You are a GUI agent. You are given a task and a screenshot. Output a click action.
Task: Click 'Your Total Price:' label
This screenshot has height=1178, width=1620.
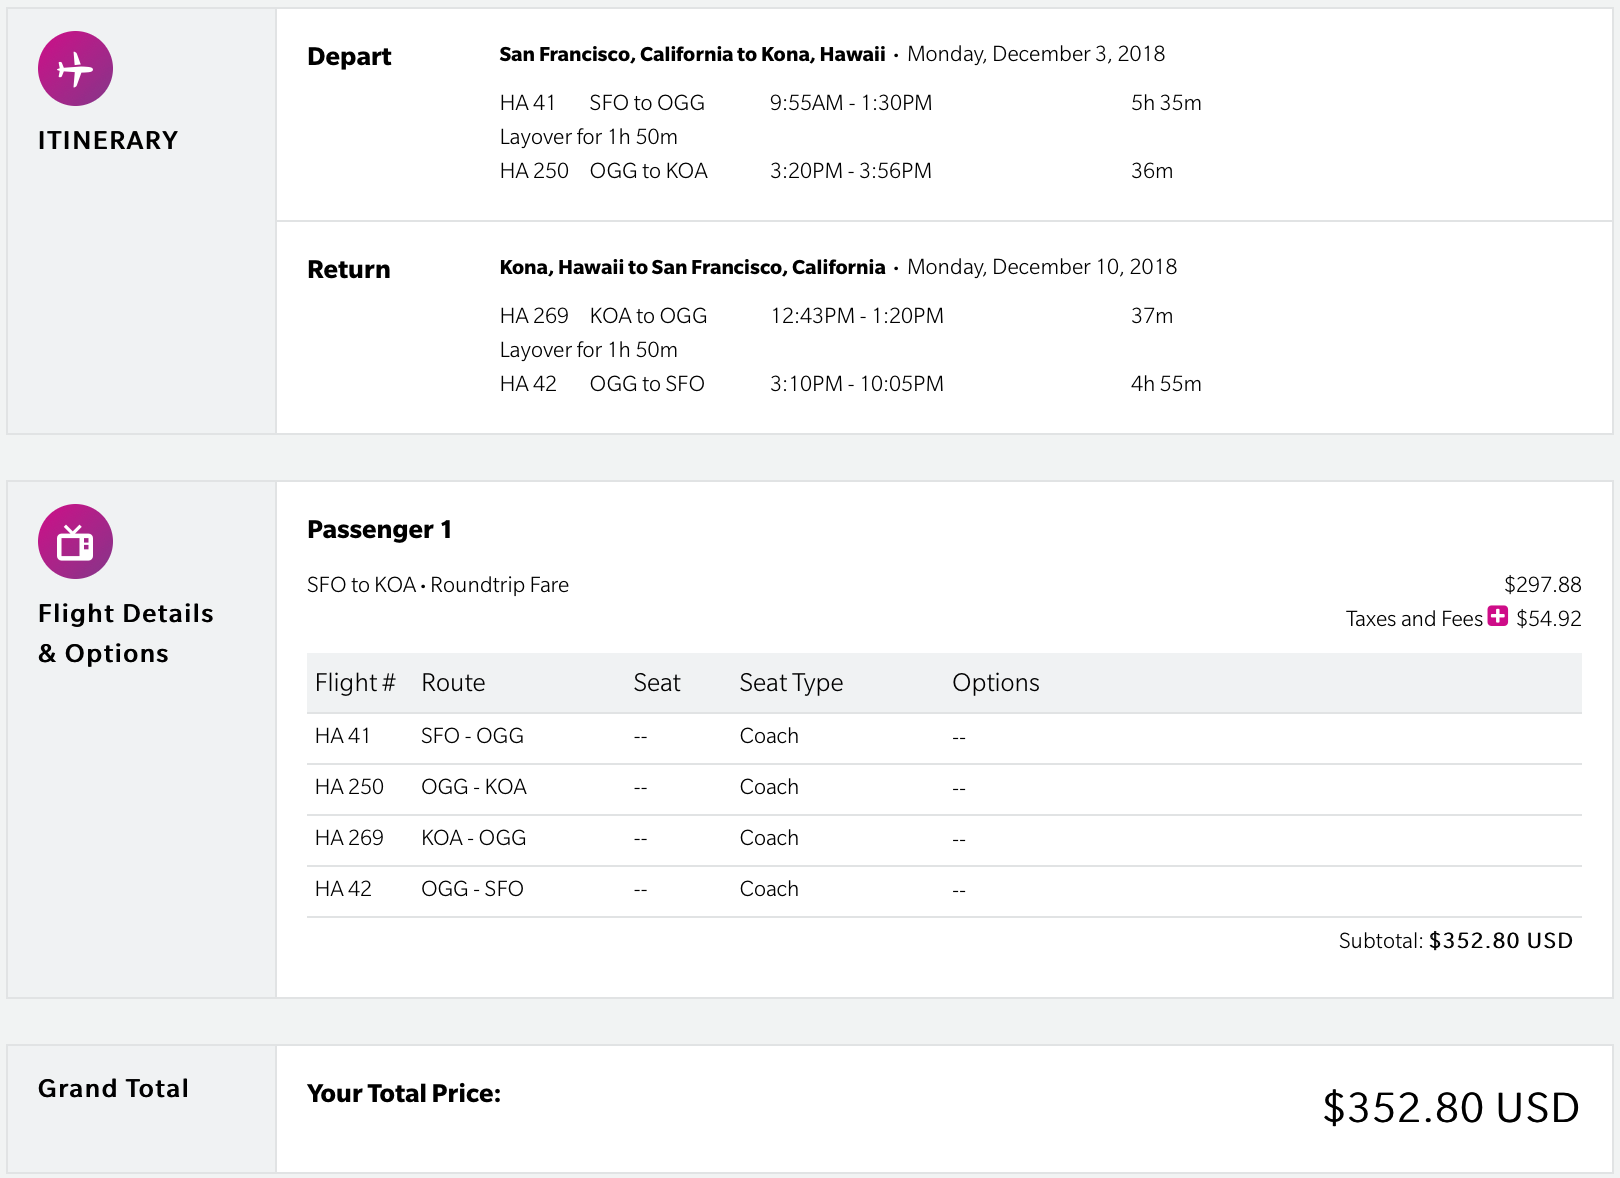404,1094
